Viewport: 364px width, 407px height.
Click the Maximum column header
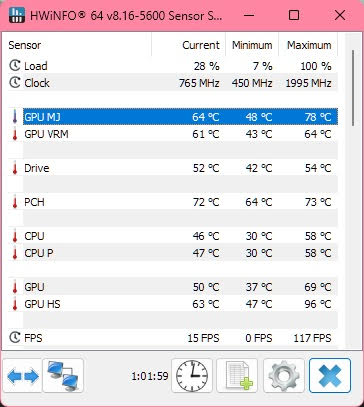tap(308, 45)
